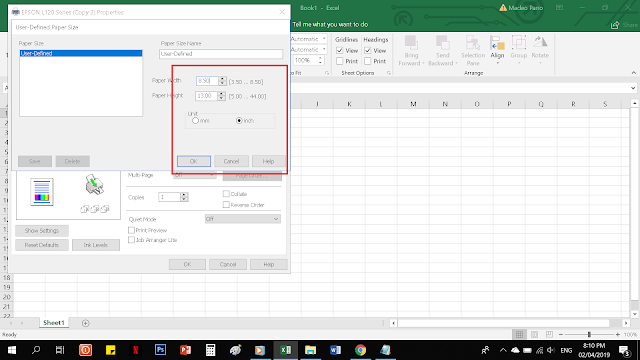Select User-Defined in Paper Size list
Screen dimensions: 640x360
click(81, 53)
